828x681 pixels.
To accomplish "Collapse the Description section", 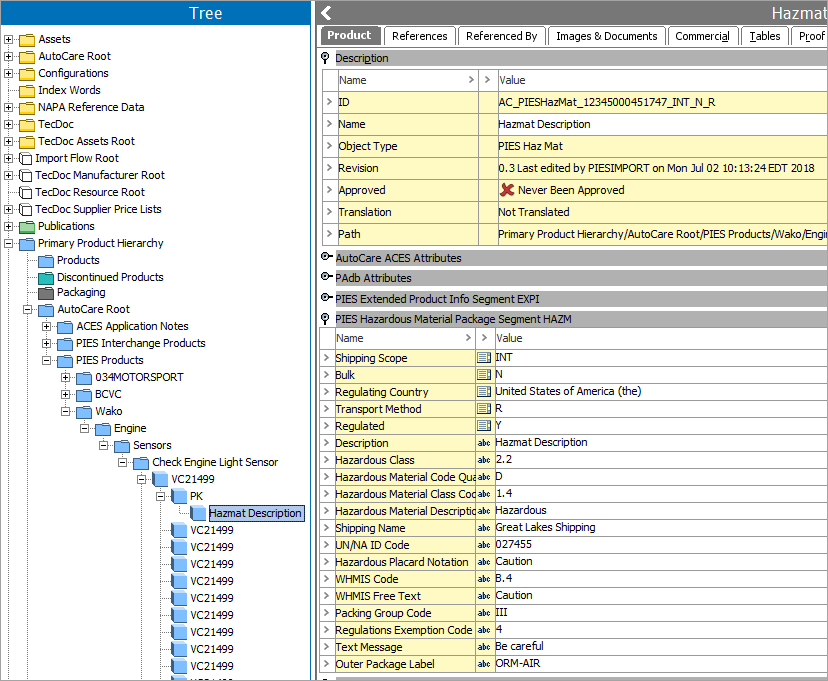I will [x=326, y=58].
